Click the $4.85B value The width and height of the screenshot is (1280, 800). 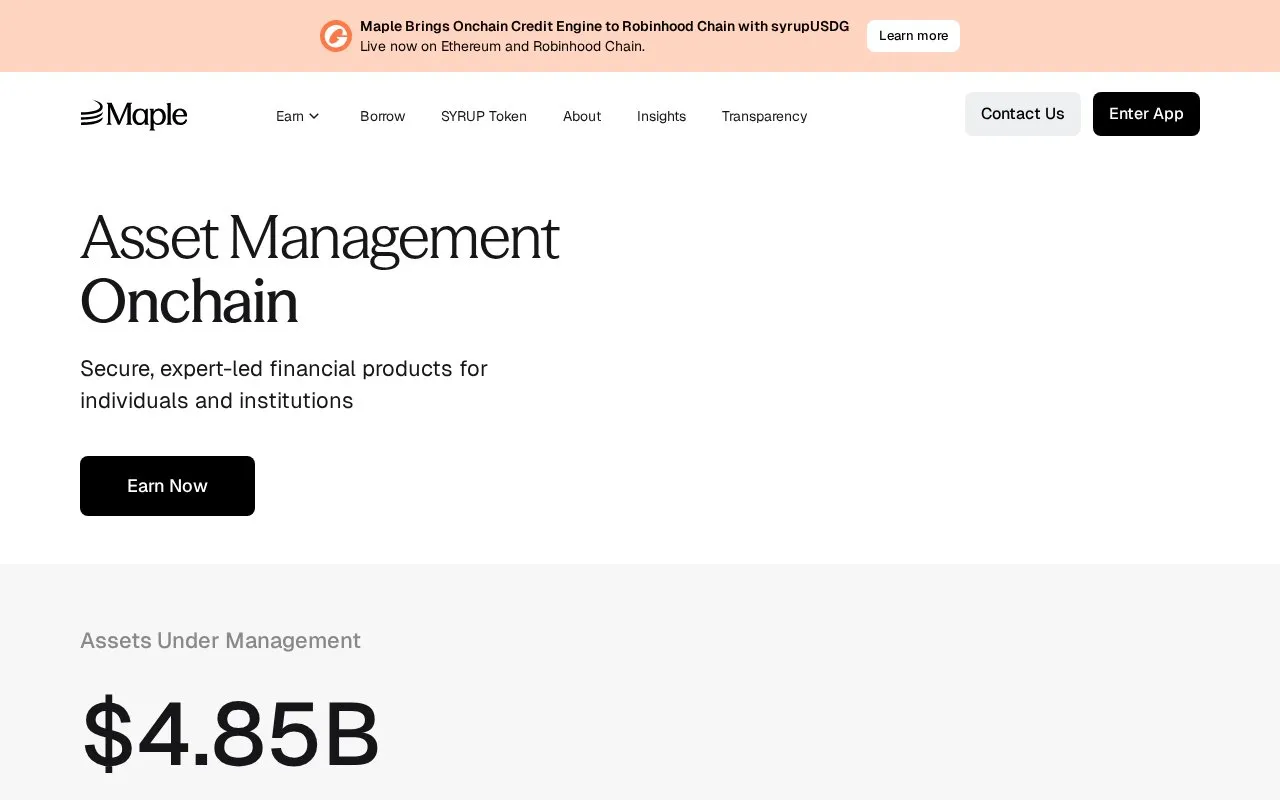(231, 734)
